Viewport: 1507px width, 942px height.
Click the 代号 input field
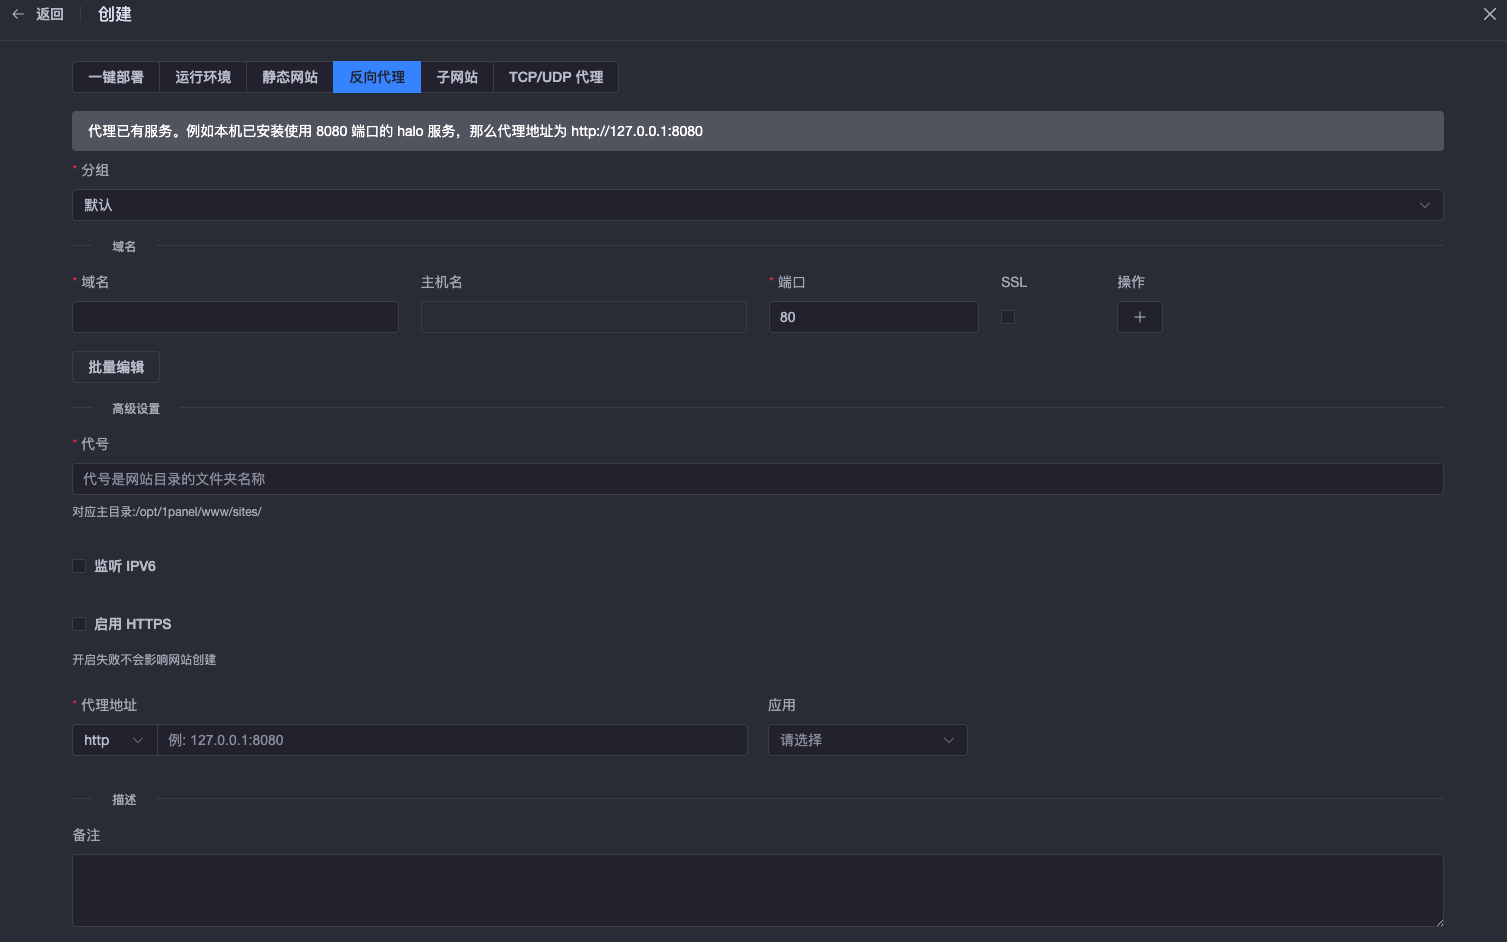coord(757,479)
